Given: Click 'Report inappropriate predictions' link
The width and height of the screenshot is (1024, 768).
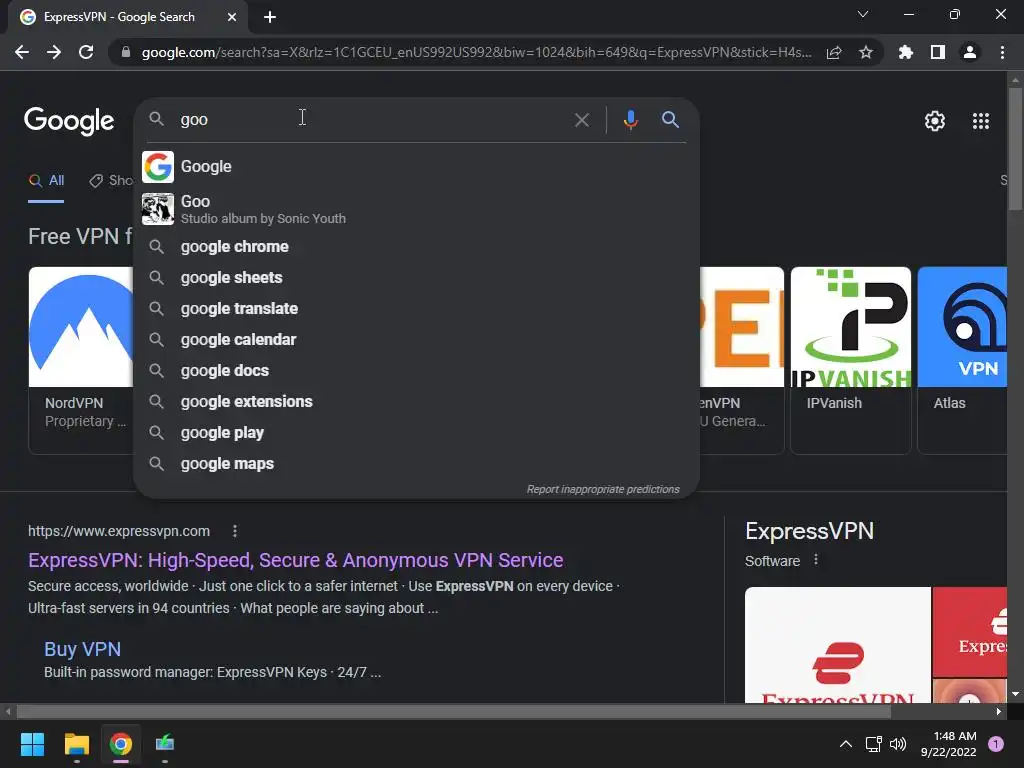Looking at the screenshot, I should tap(603, 489).
